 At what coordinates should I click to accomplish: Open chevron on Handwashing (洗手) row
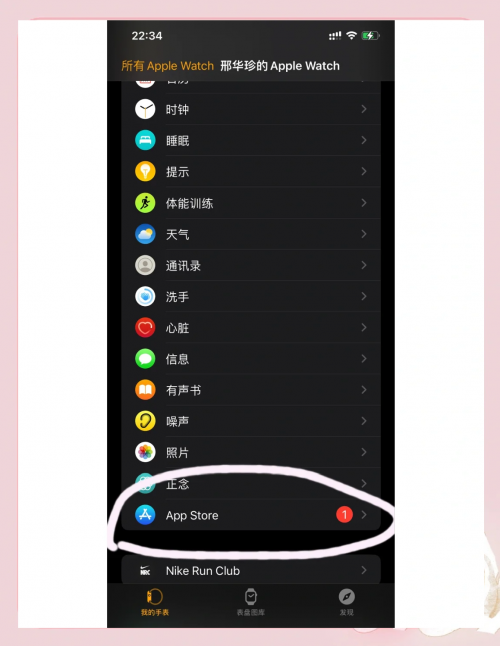click(364, 296)
